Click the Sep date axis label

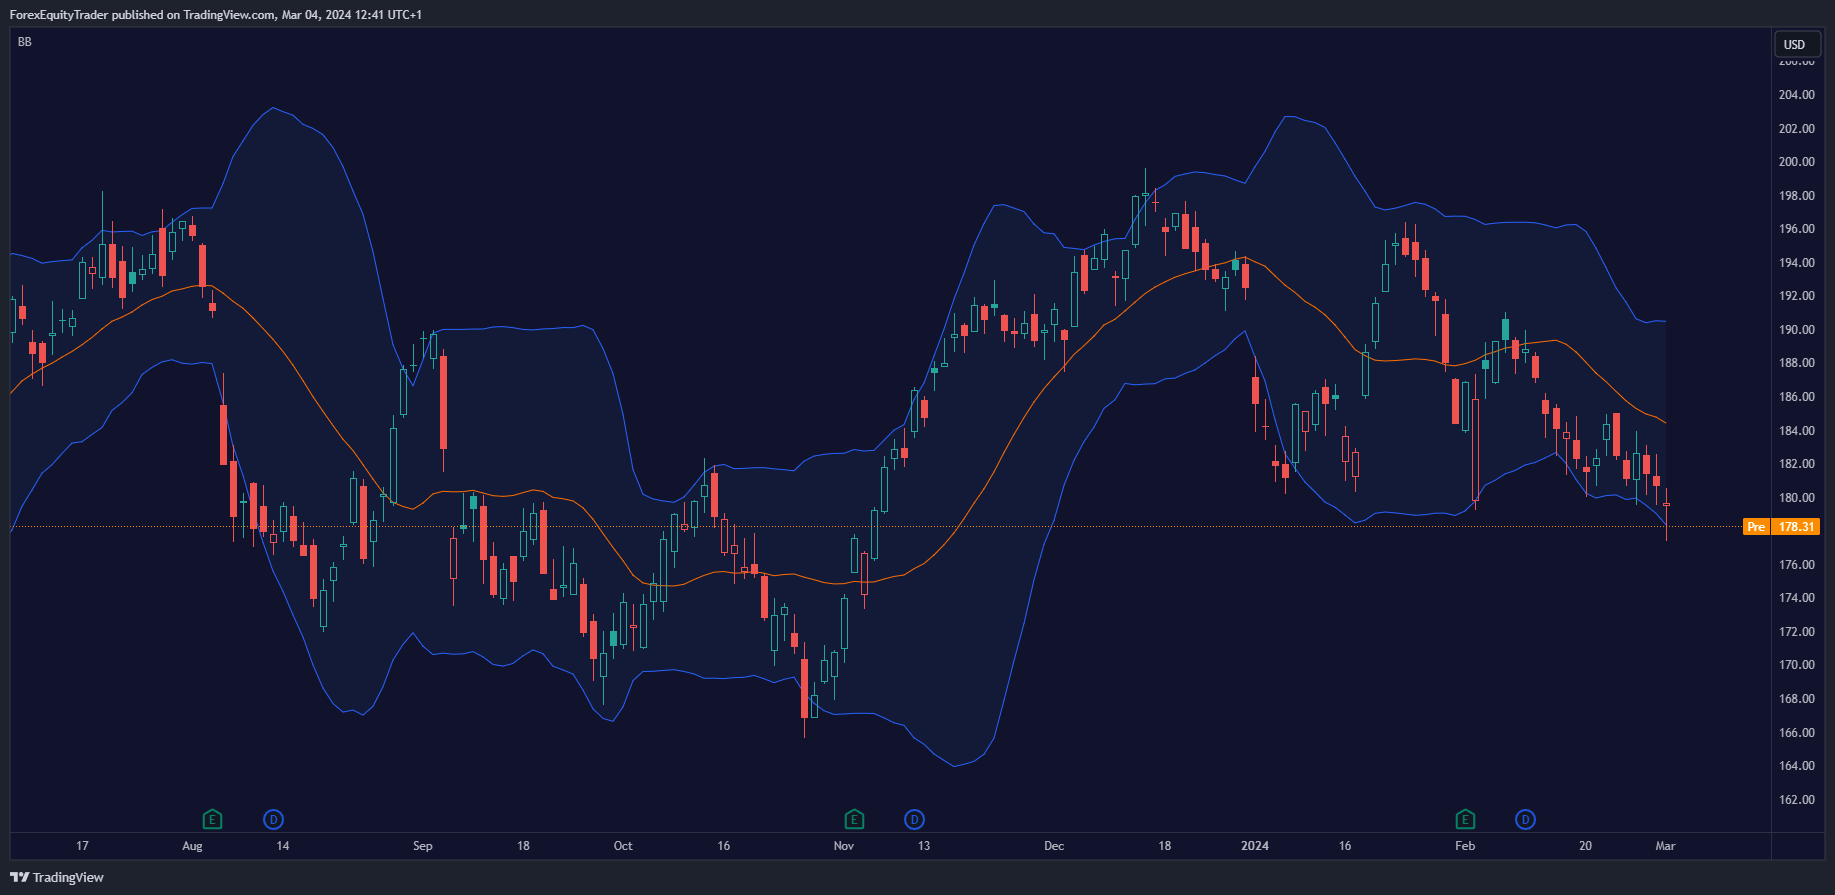(423, 846)
